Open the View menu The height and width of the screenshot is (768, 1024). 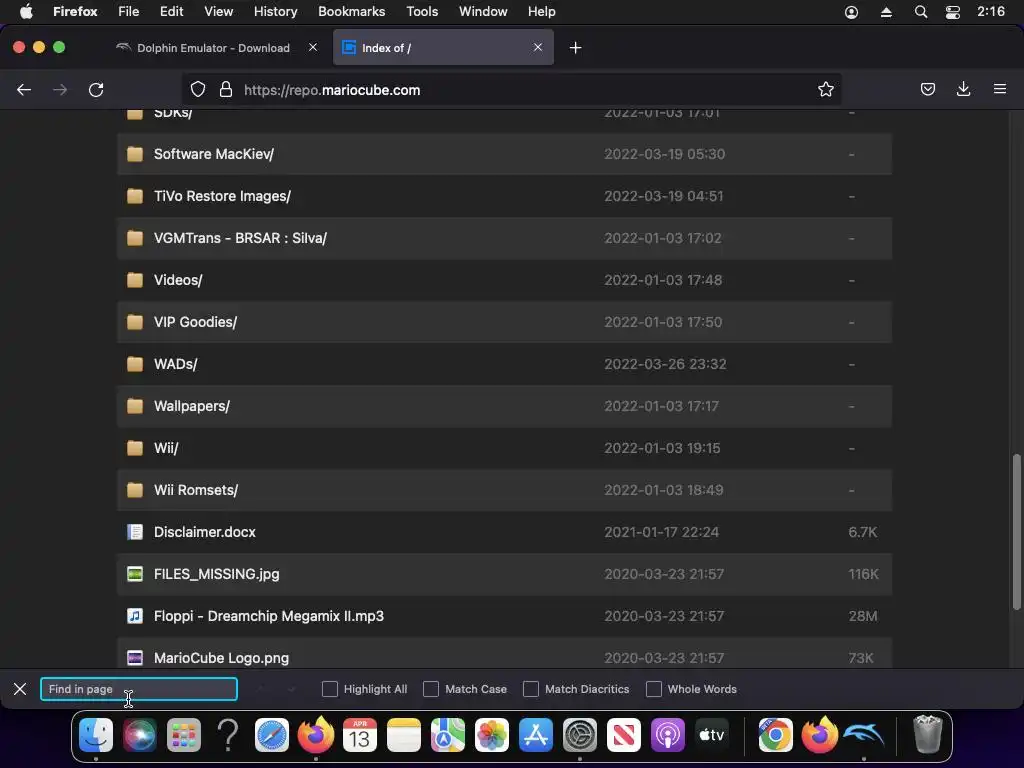[219, 12]
